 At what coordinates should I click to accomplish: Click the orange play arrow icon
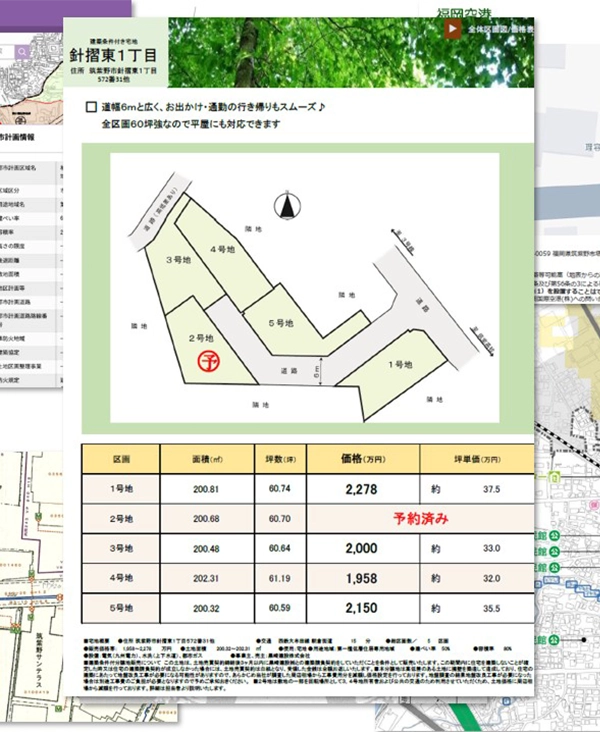[x=452, y=29]
